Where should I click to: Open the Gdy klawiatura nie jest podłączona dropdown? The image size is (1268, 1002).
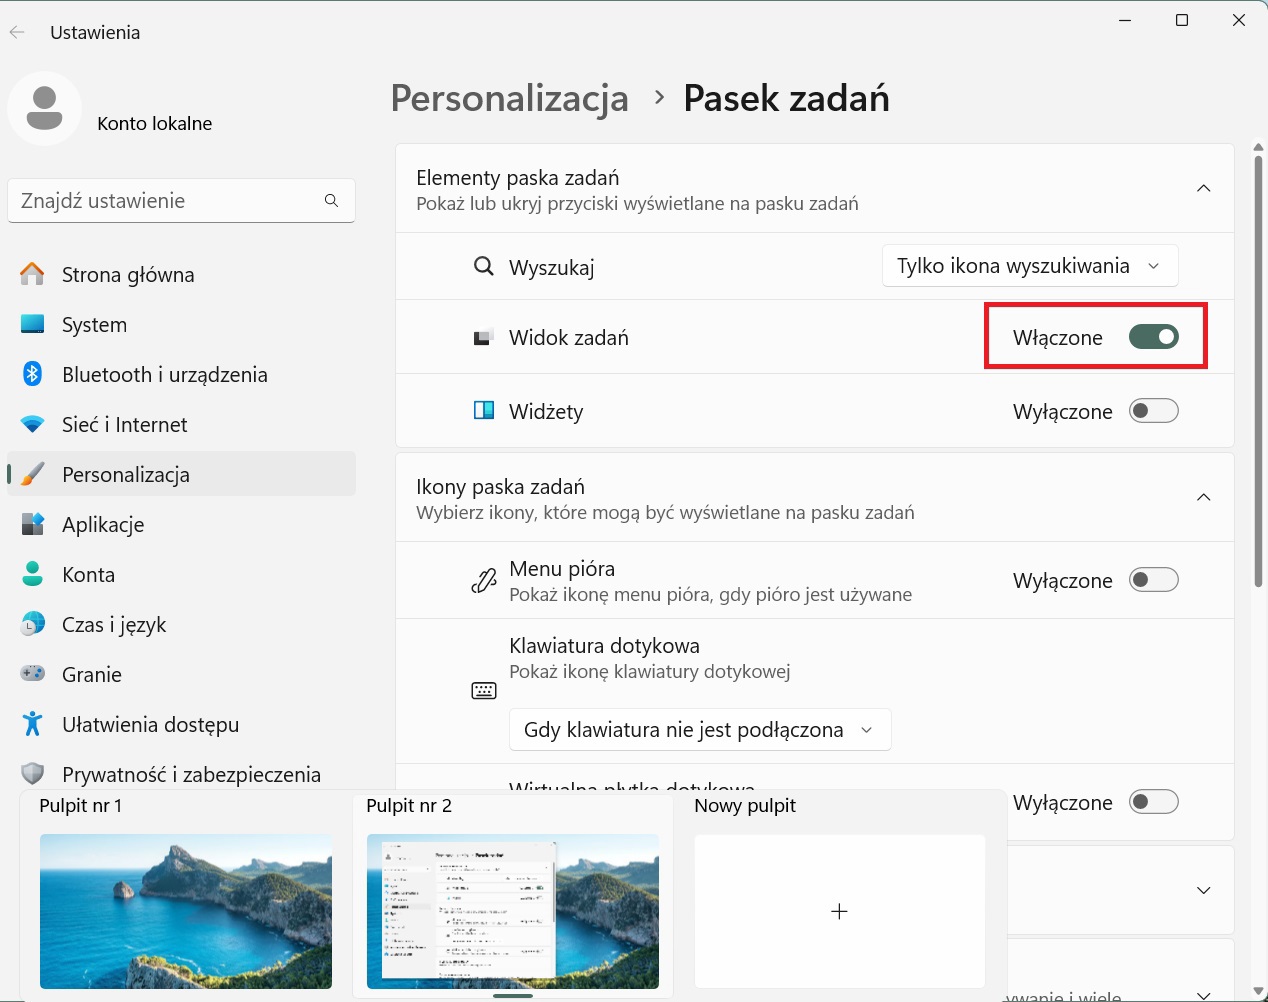point(700,730)
